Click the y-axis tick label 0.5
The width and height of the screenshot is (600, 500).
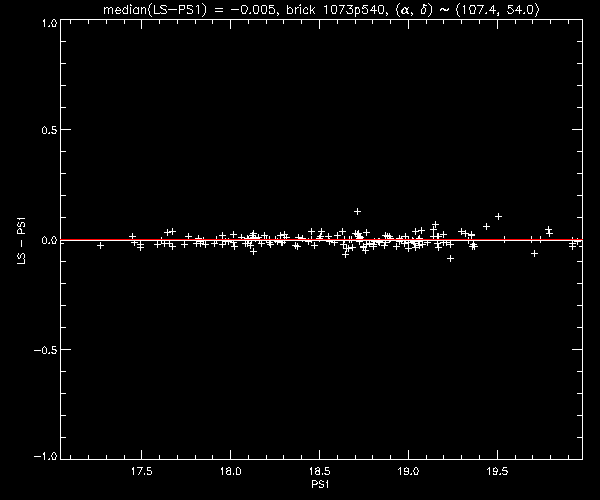(49, 130)
